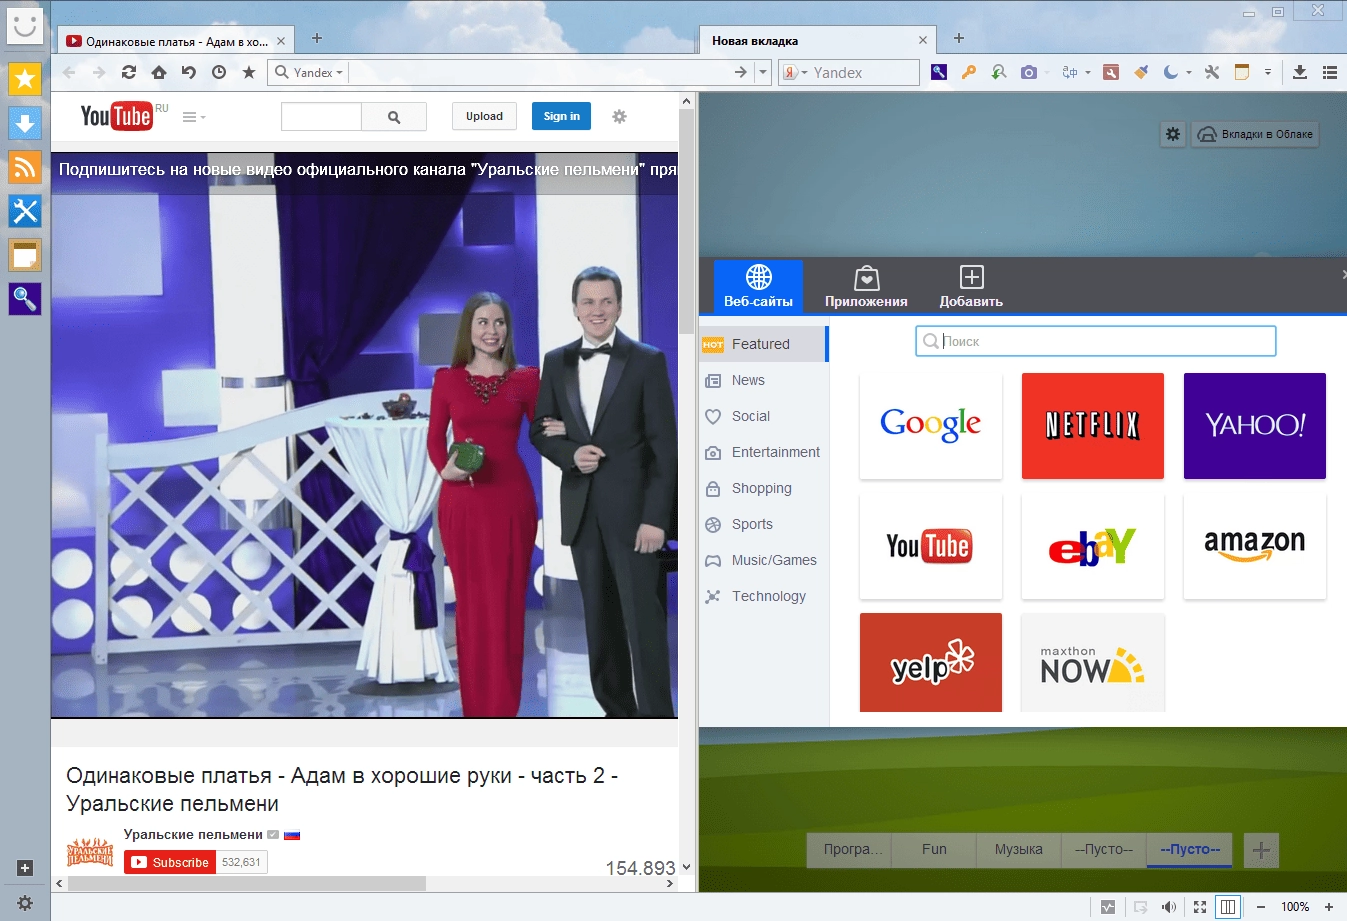
Task: Click the snapshot camera icon
Action: 1028,72
